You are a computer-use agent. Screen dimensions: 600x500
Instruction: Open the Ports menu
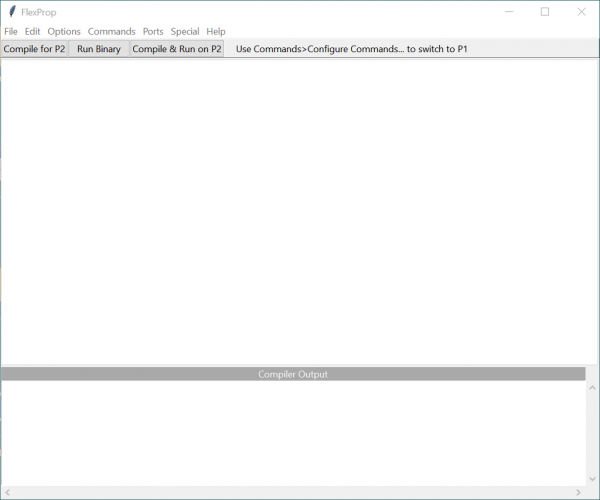(x=153, y=31)
